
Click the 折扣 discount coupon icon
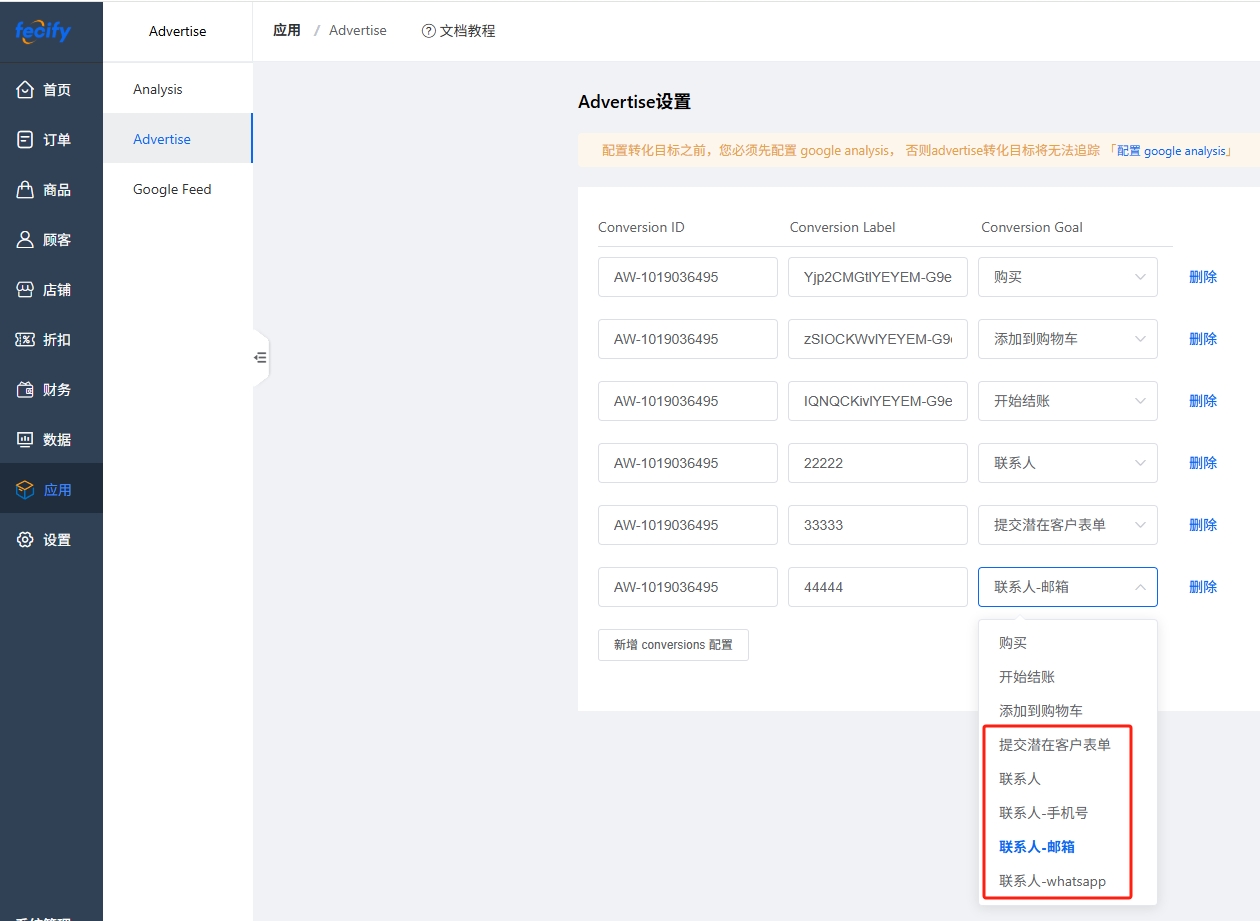tap(26, 340)
